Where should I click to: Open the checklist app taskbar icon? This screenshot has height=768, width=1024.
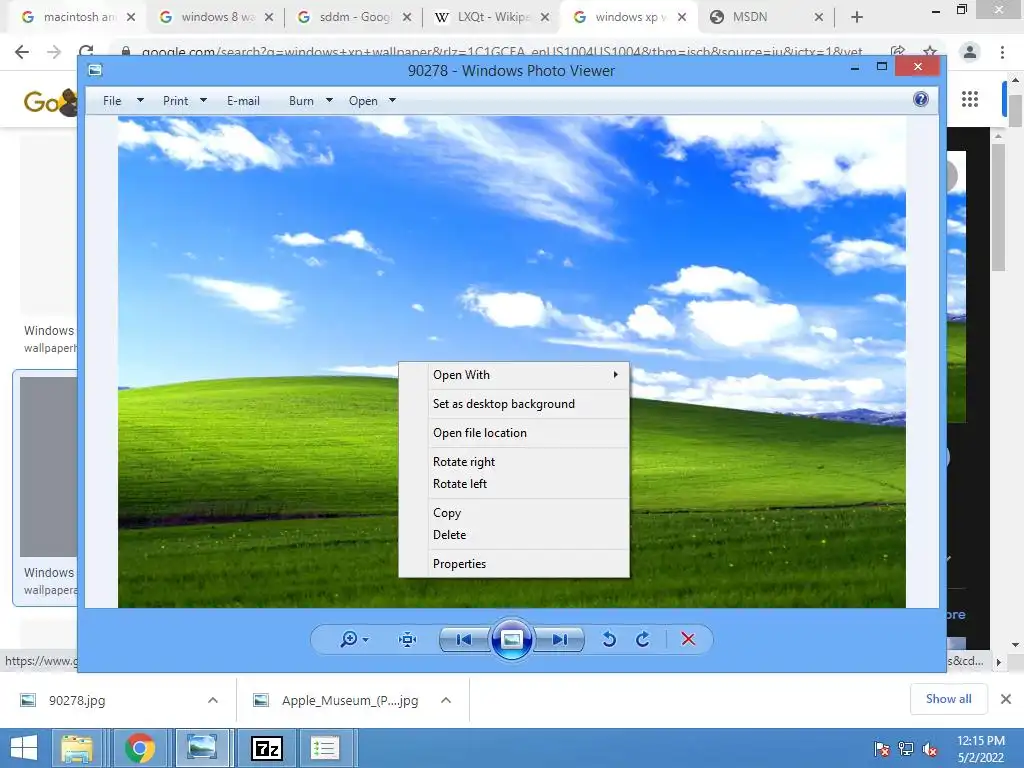(x=325, y=748)
